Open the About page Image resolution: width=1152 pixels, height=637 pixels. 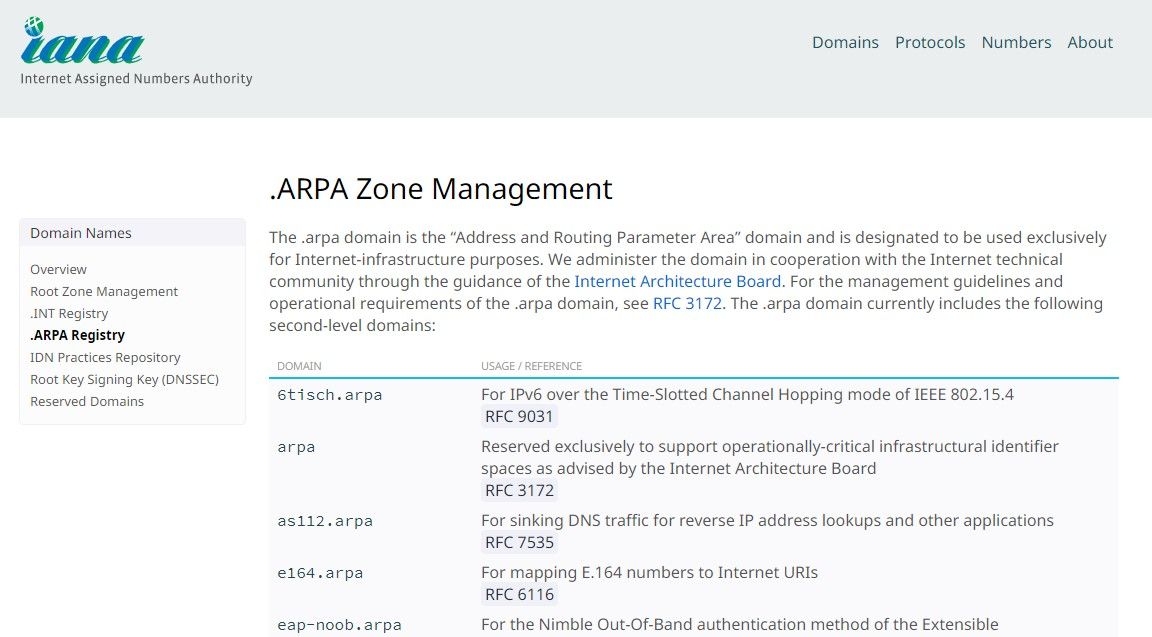pyautogui.click(x=1090, y=42)
